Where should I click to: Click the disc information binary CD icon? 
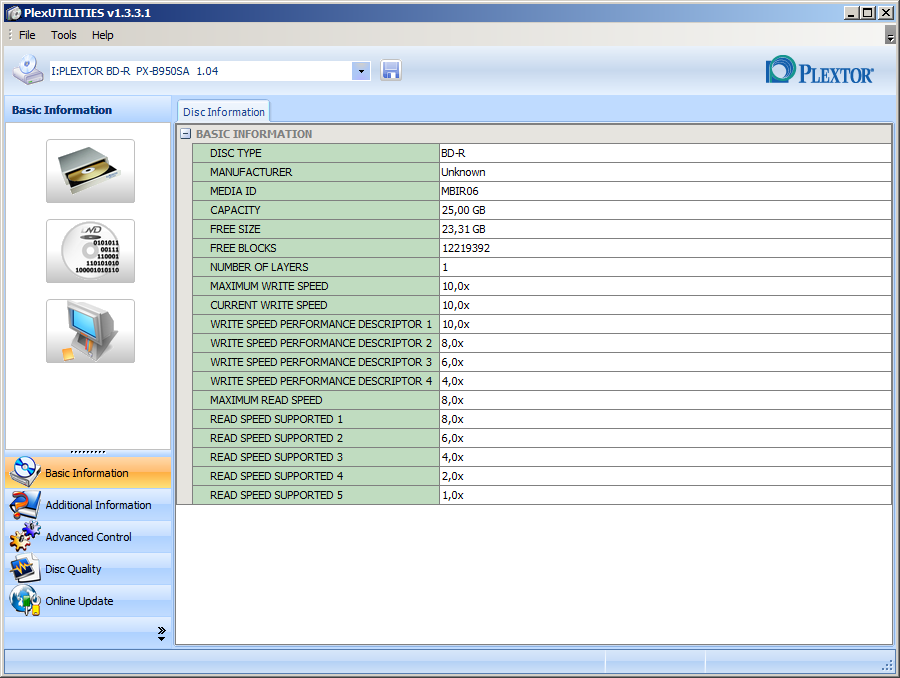tap(90, 251)
